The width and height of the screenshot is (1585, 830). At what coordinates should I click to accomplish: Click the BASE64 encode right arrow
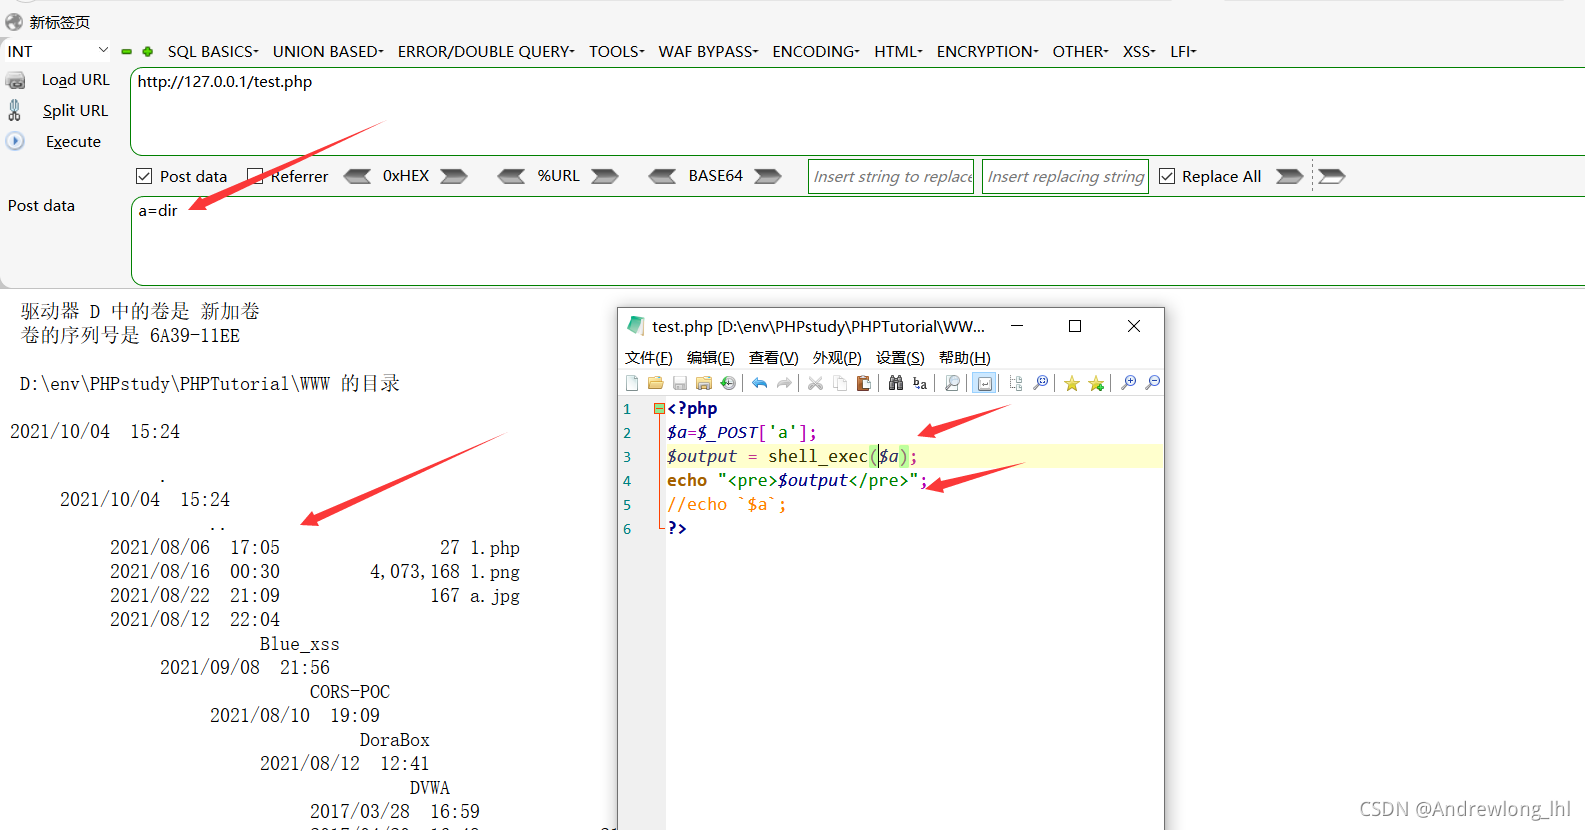(768, 176)
